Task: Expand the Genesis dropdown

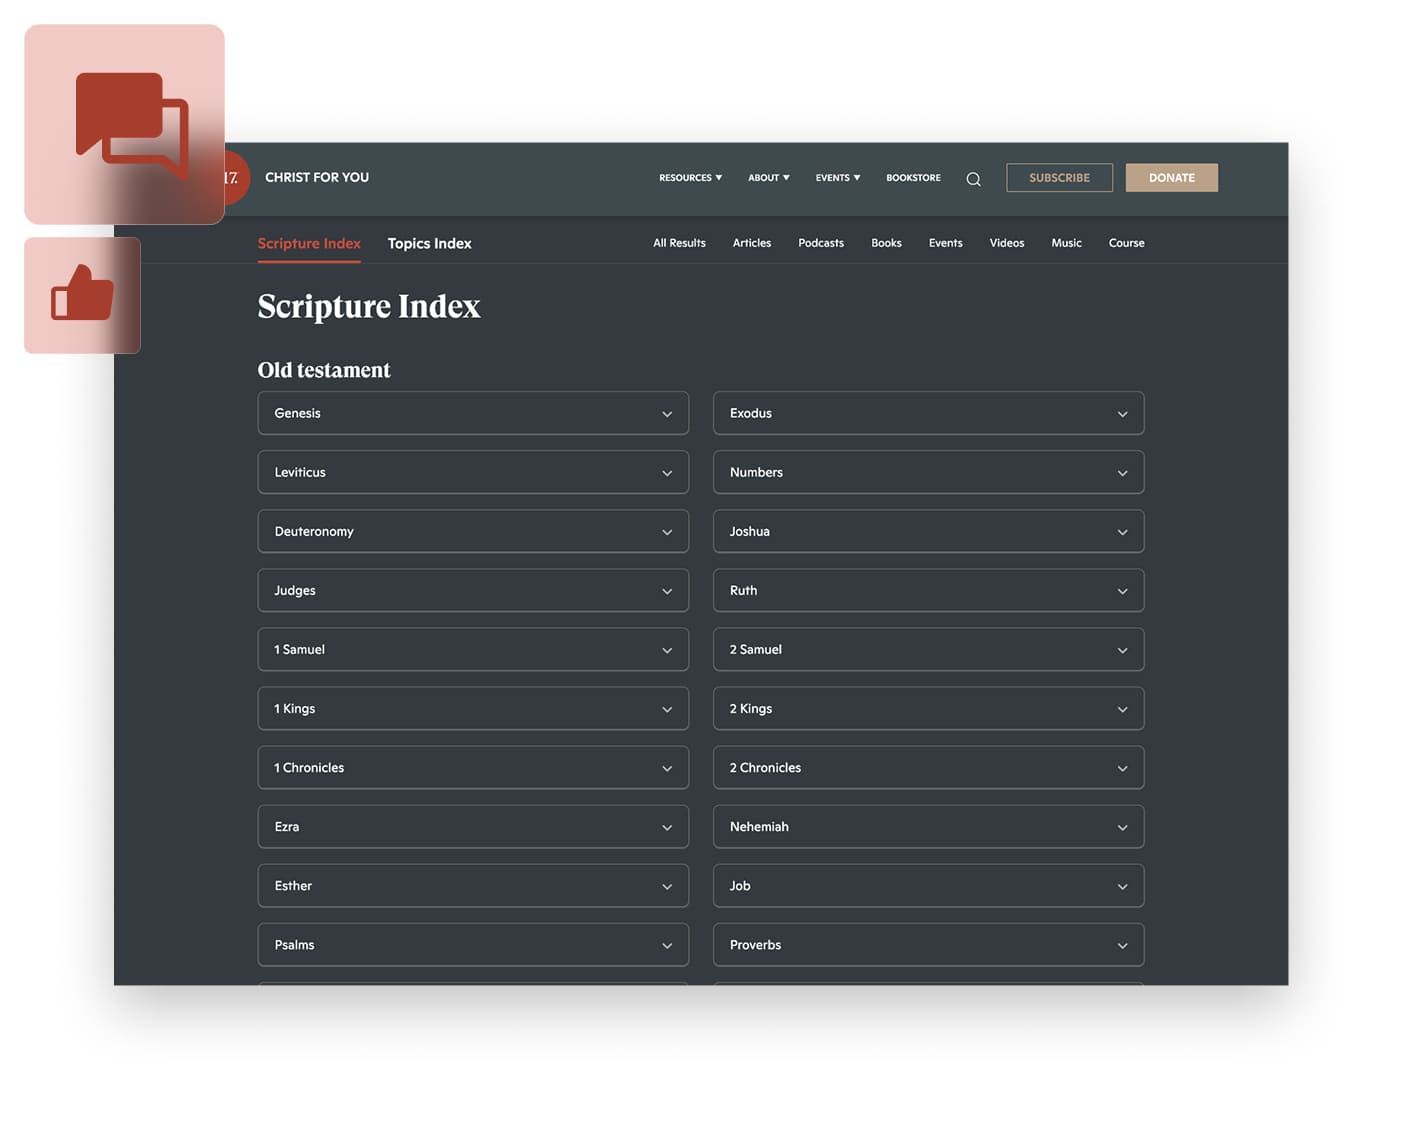Action: coord(473,413)
